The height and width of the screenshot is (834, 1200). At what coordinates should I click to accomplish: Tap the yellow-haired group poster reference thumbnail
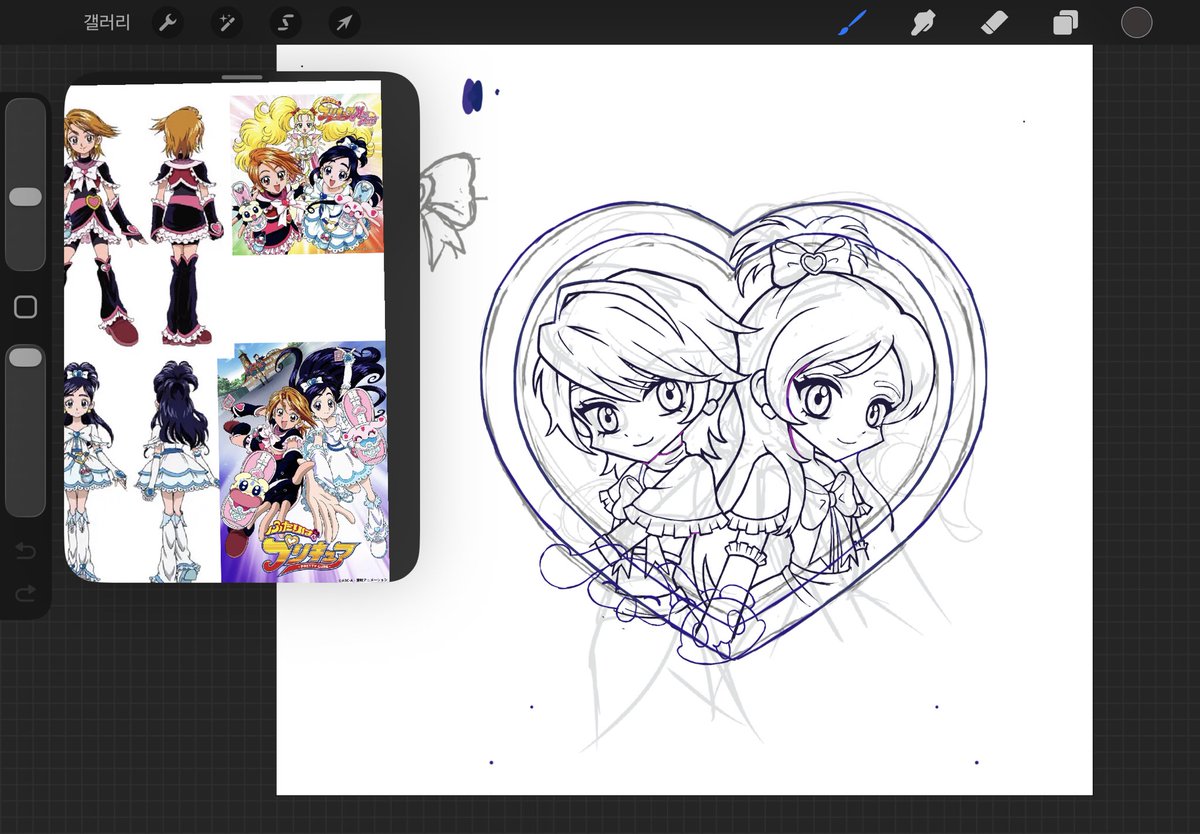coord(306,175)
